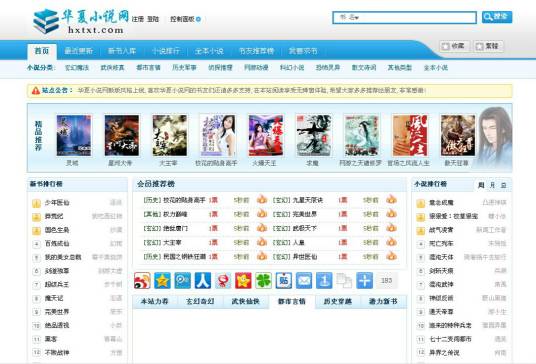Click the Tieba 贴 share icon

tap(284, 281)
